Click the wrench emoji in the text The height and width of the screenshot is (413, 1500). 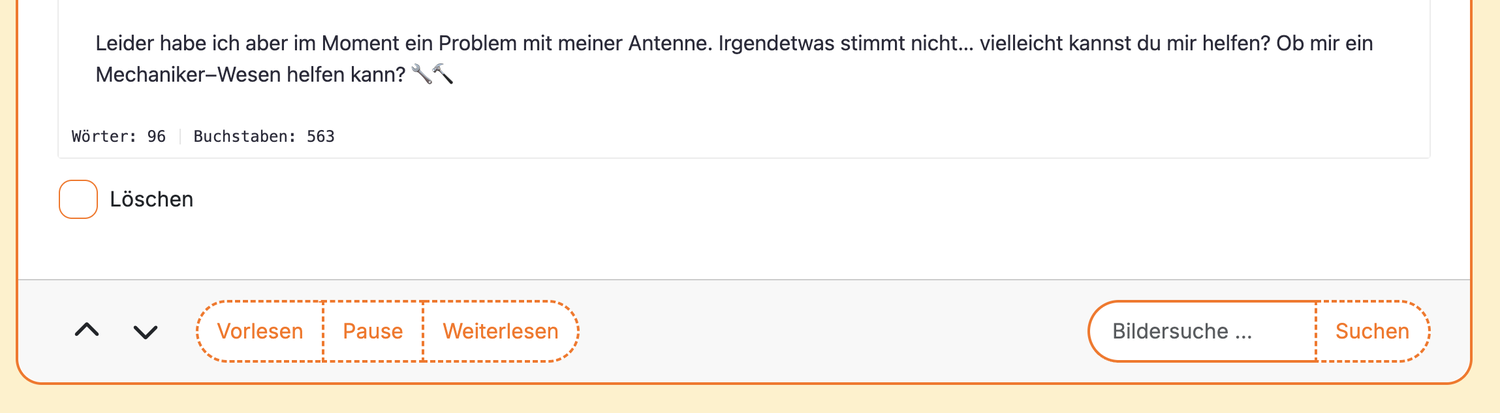[x=421, y=74]
